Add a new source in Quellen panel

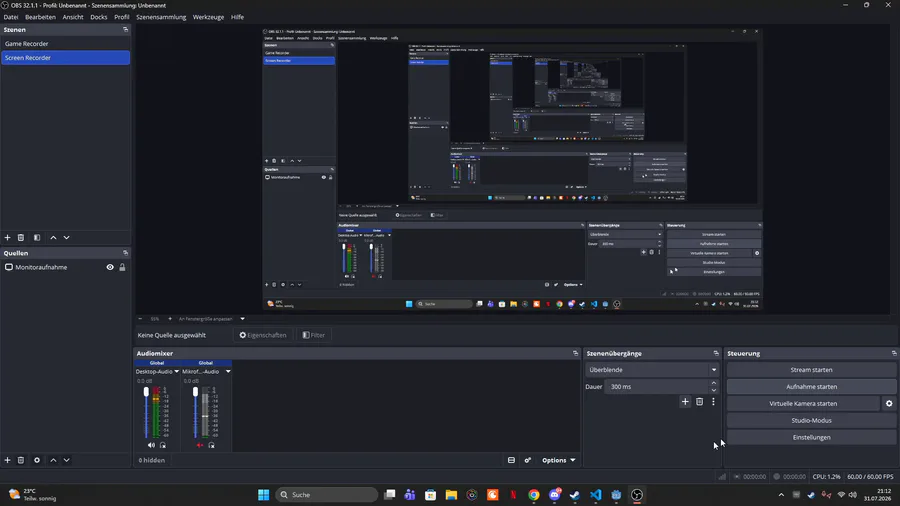tap(7, 460)
